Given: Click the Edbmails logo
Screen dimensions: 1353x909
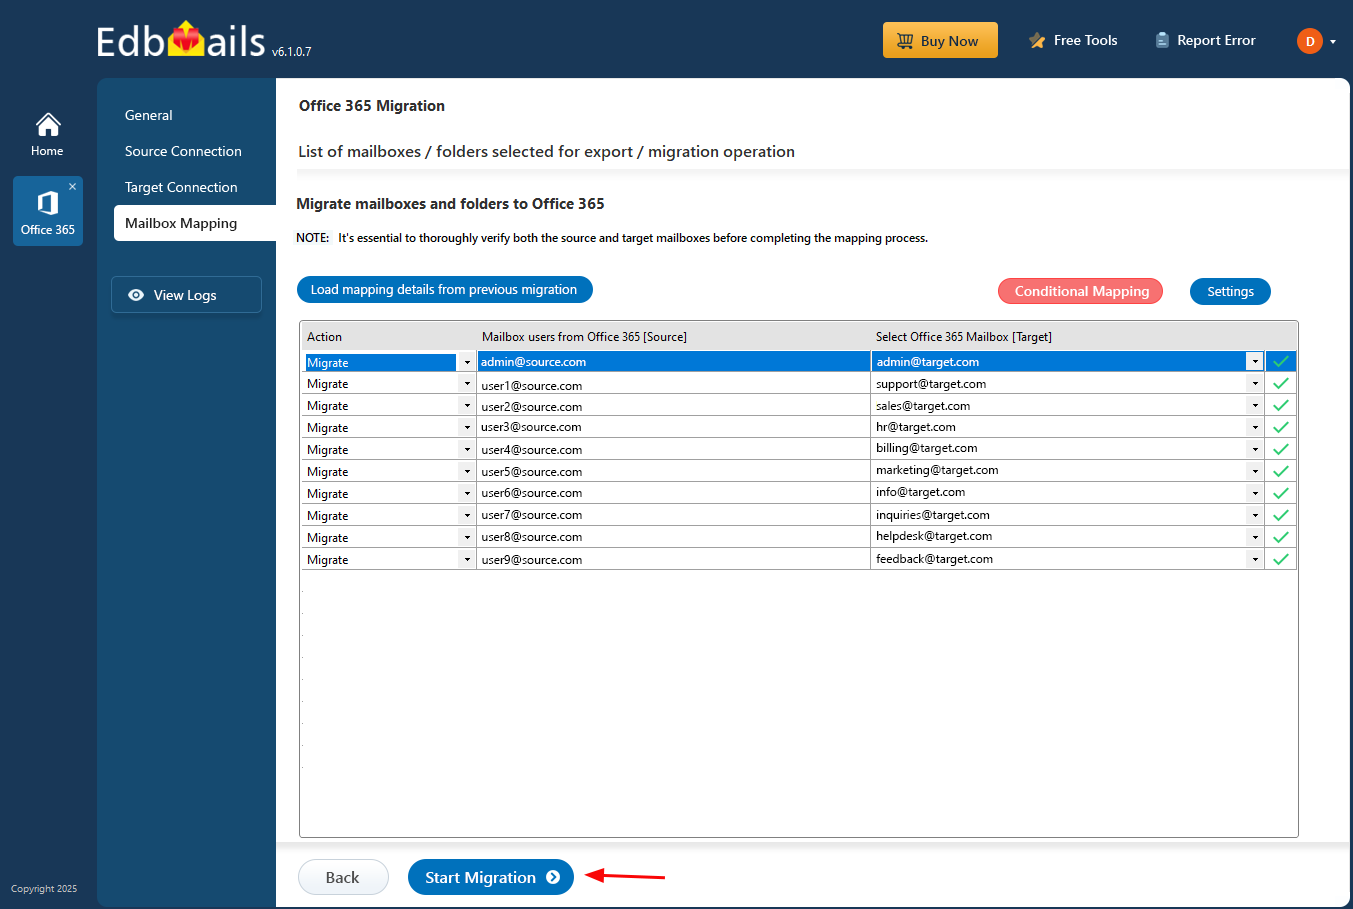Looking at the screenshot, I should click(x=181, y=41).
